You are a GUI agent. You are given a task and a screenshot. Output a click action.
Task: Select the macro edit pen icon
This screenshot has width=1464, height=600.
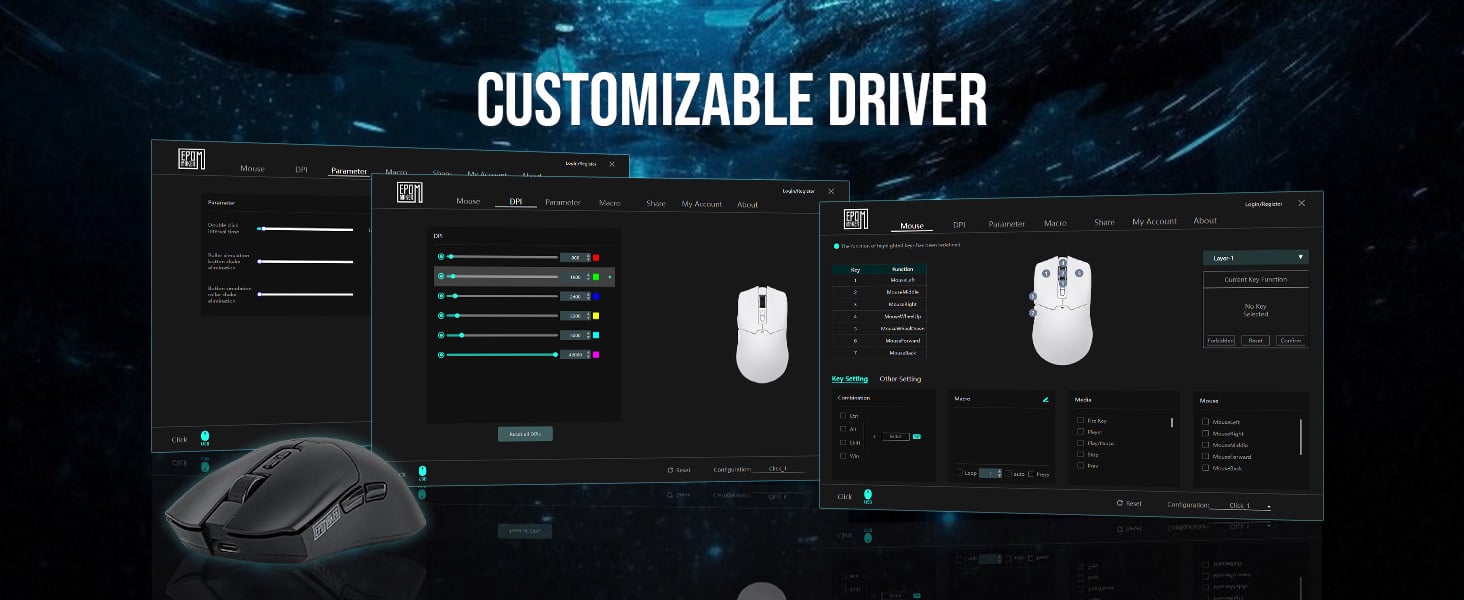click(1045, 400)
